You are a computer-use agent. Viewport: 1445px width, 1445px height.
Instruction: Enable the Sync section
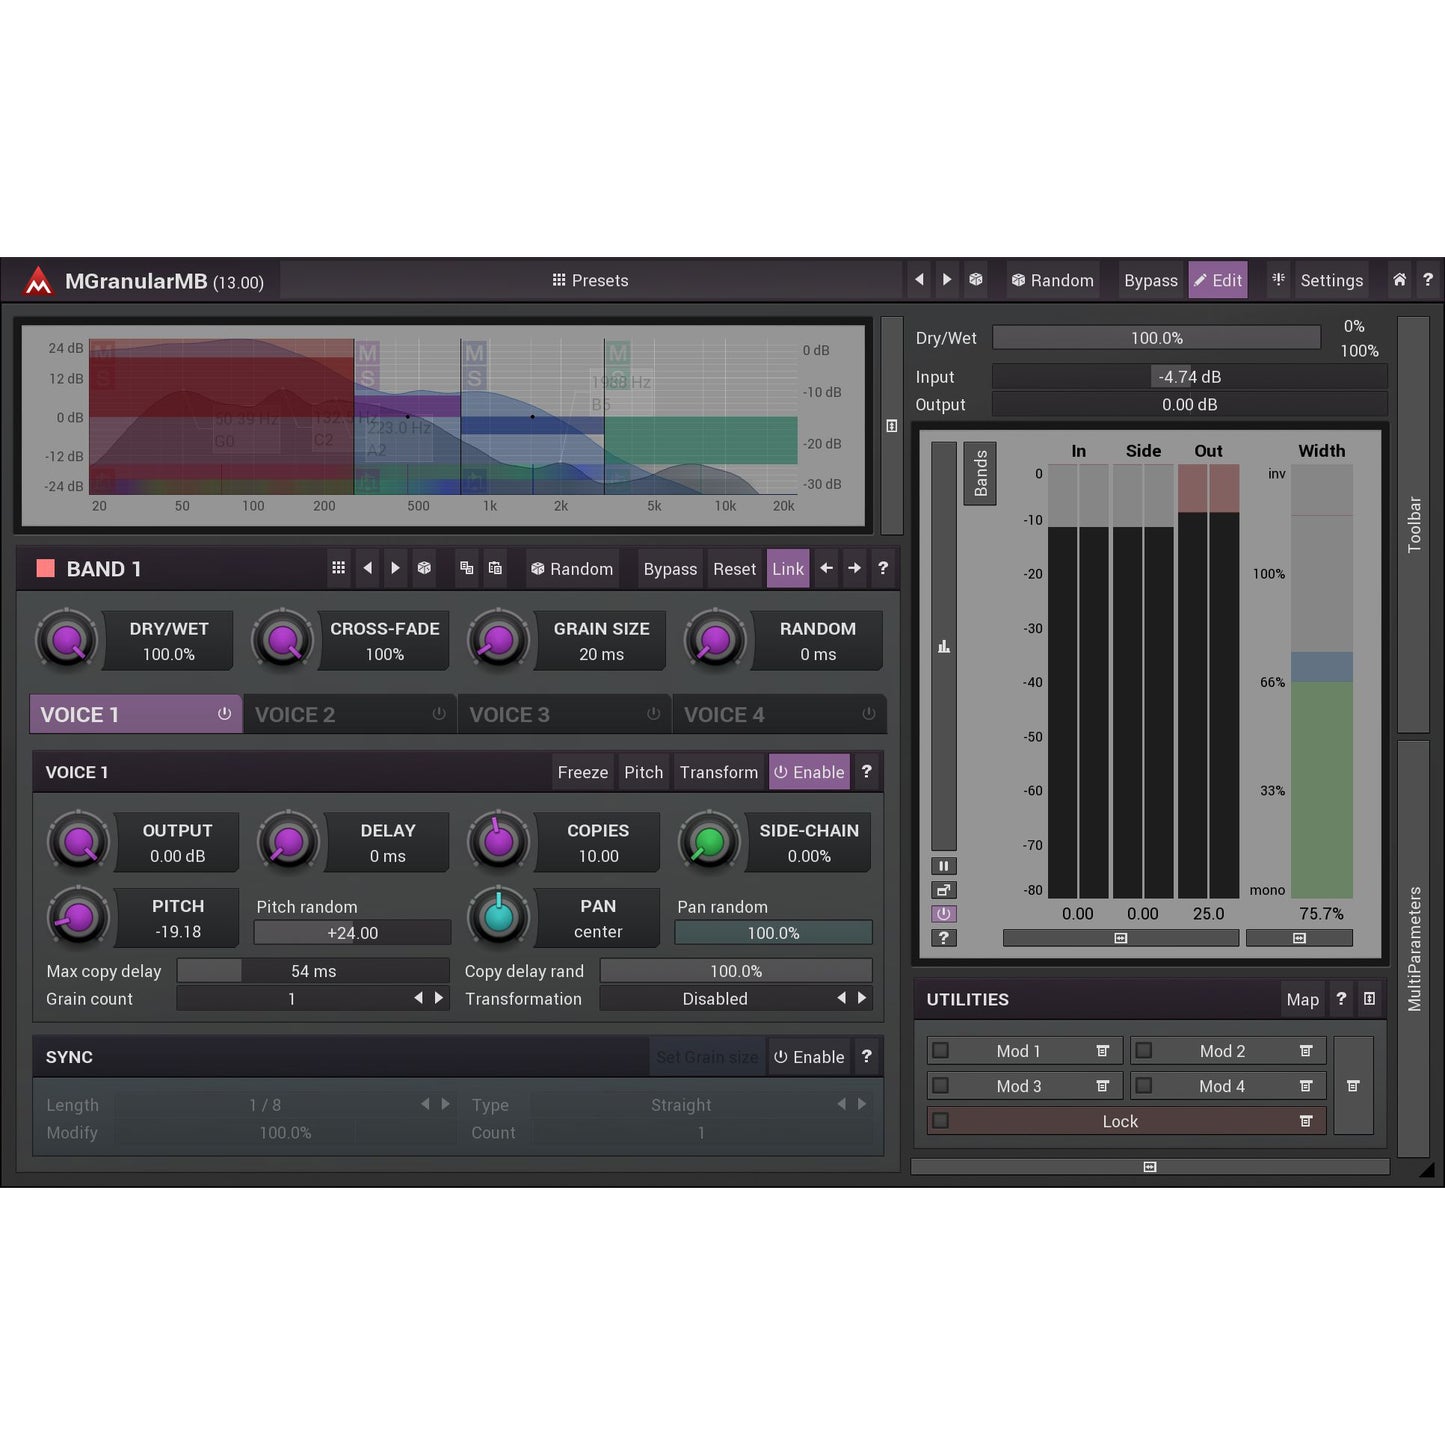(x=808, y=1057)
